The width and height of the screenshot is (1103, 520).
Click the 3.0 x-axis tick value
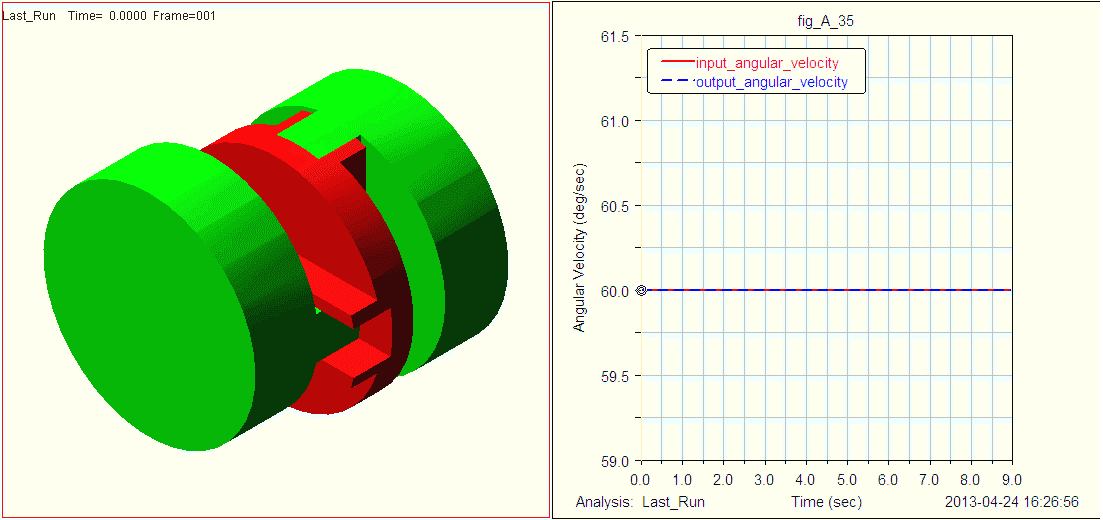765,479
